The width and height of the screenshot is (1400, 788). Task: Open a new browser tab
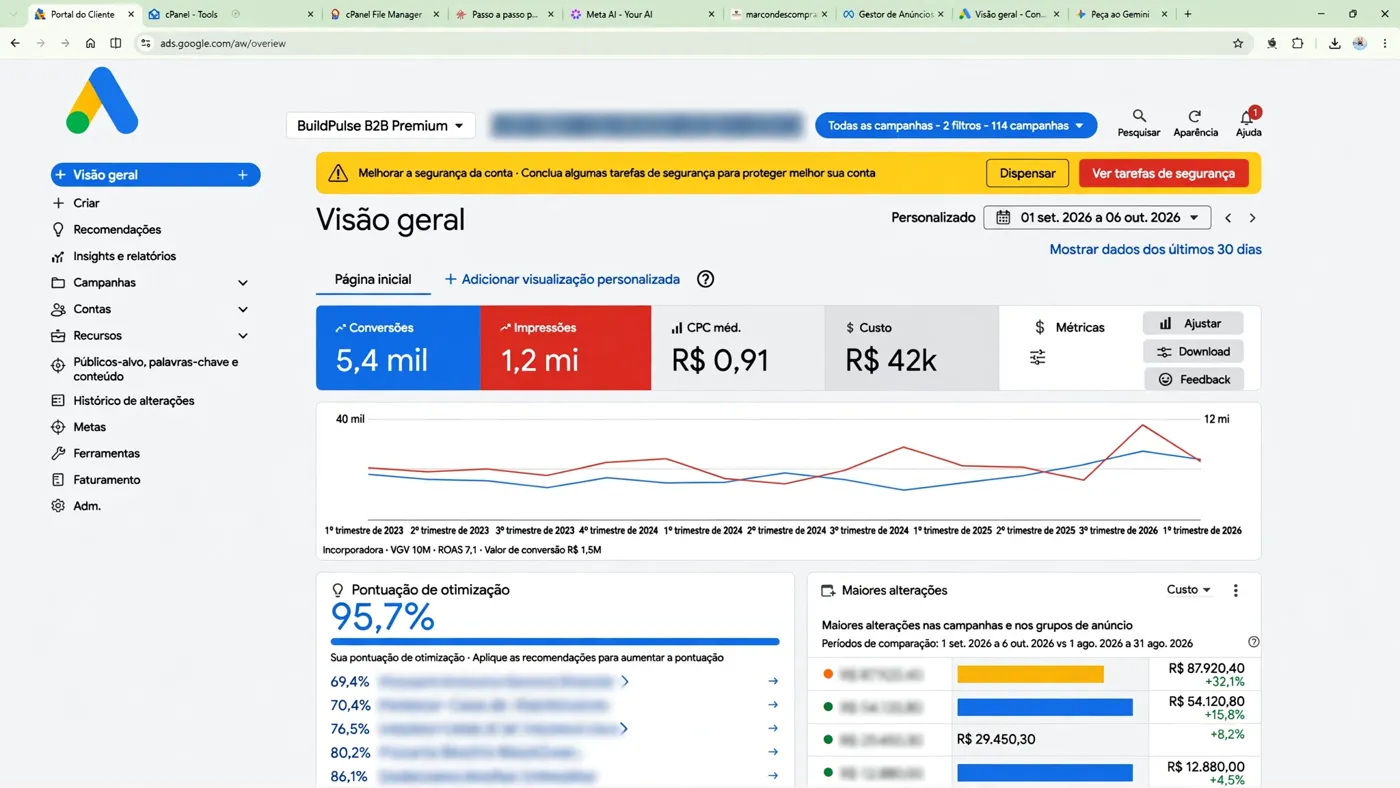(x=1187, y=14)
